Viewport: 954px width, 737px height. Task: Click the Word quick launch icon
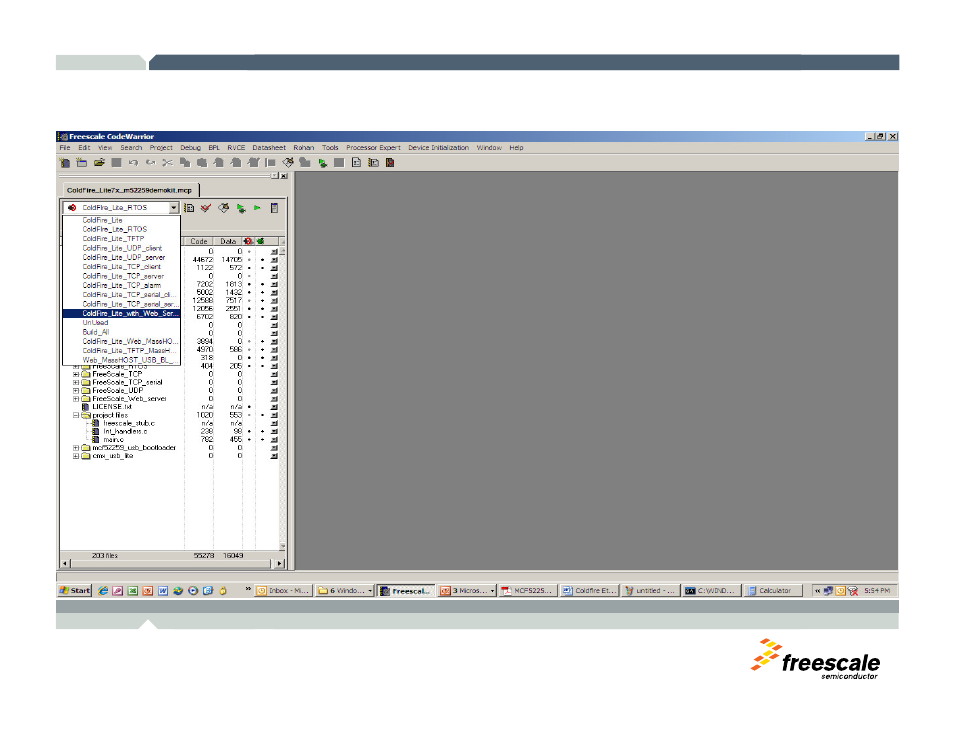click(x=162, y=590)
